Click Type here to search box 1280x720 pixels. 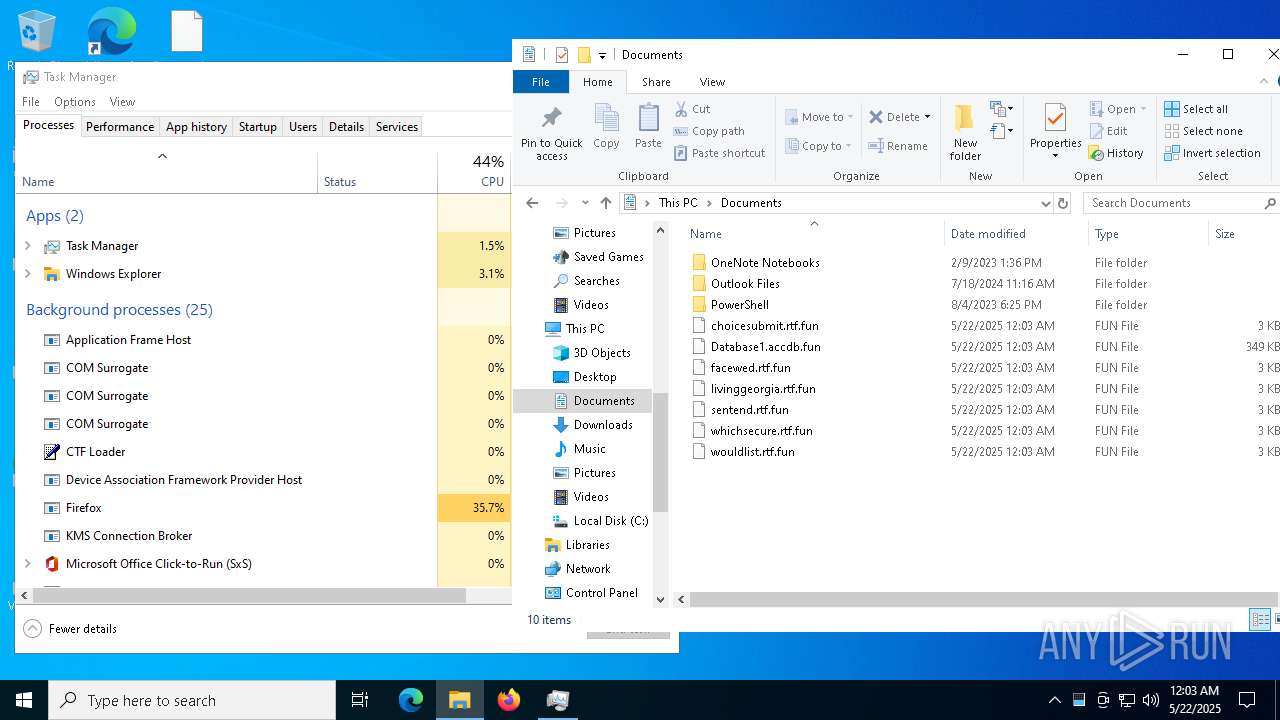192,700
